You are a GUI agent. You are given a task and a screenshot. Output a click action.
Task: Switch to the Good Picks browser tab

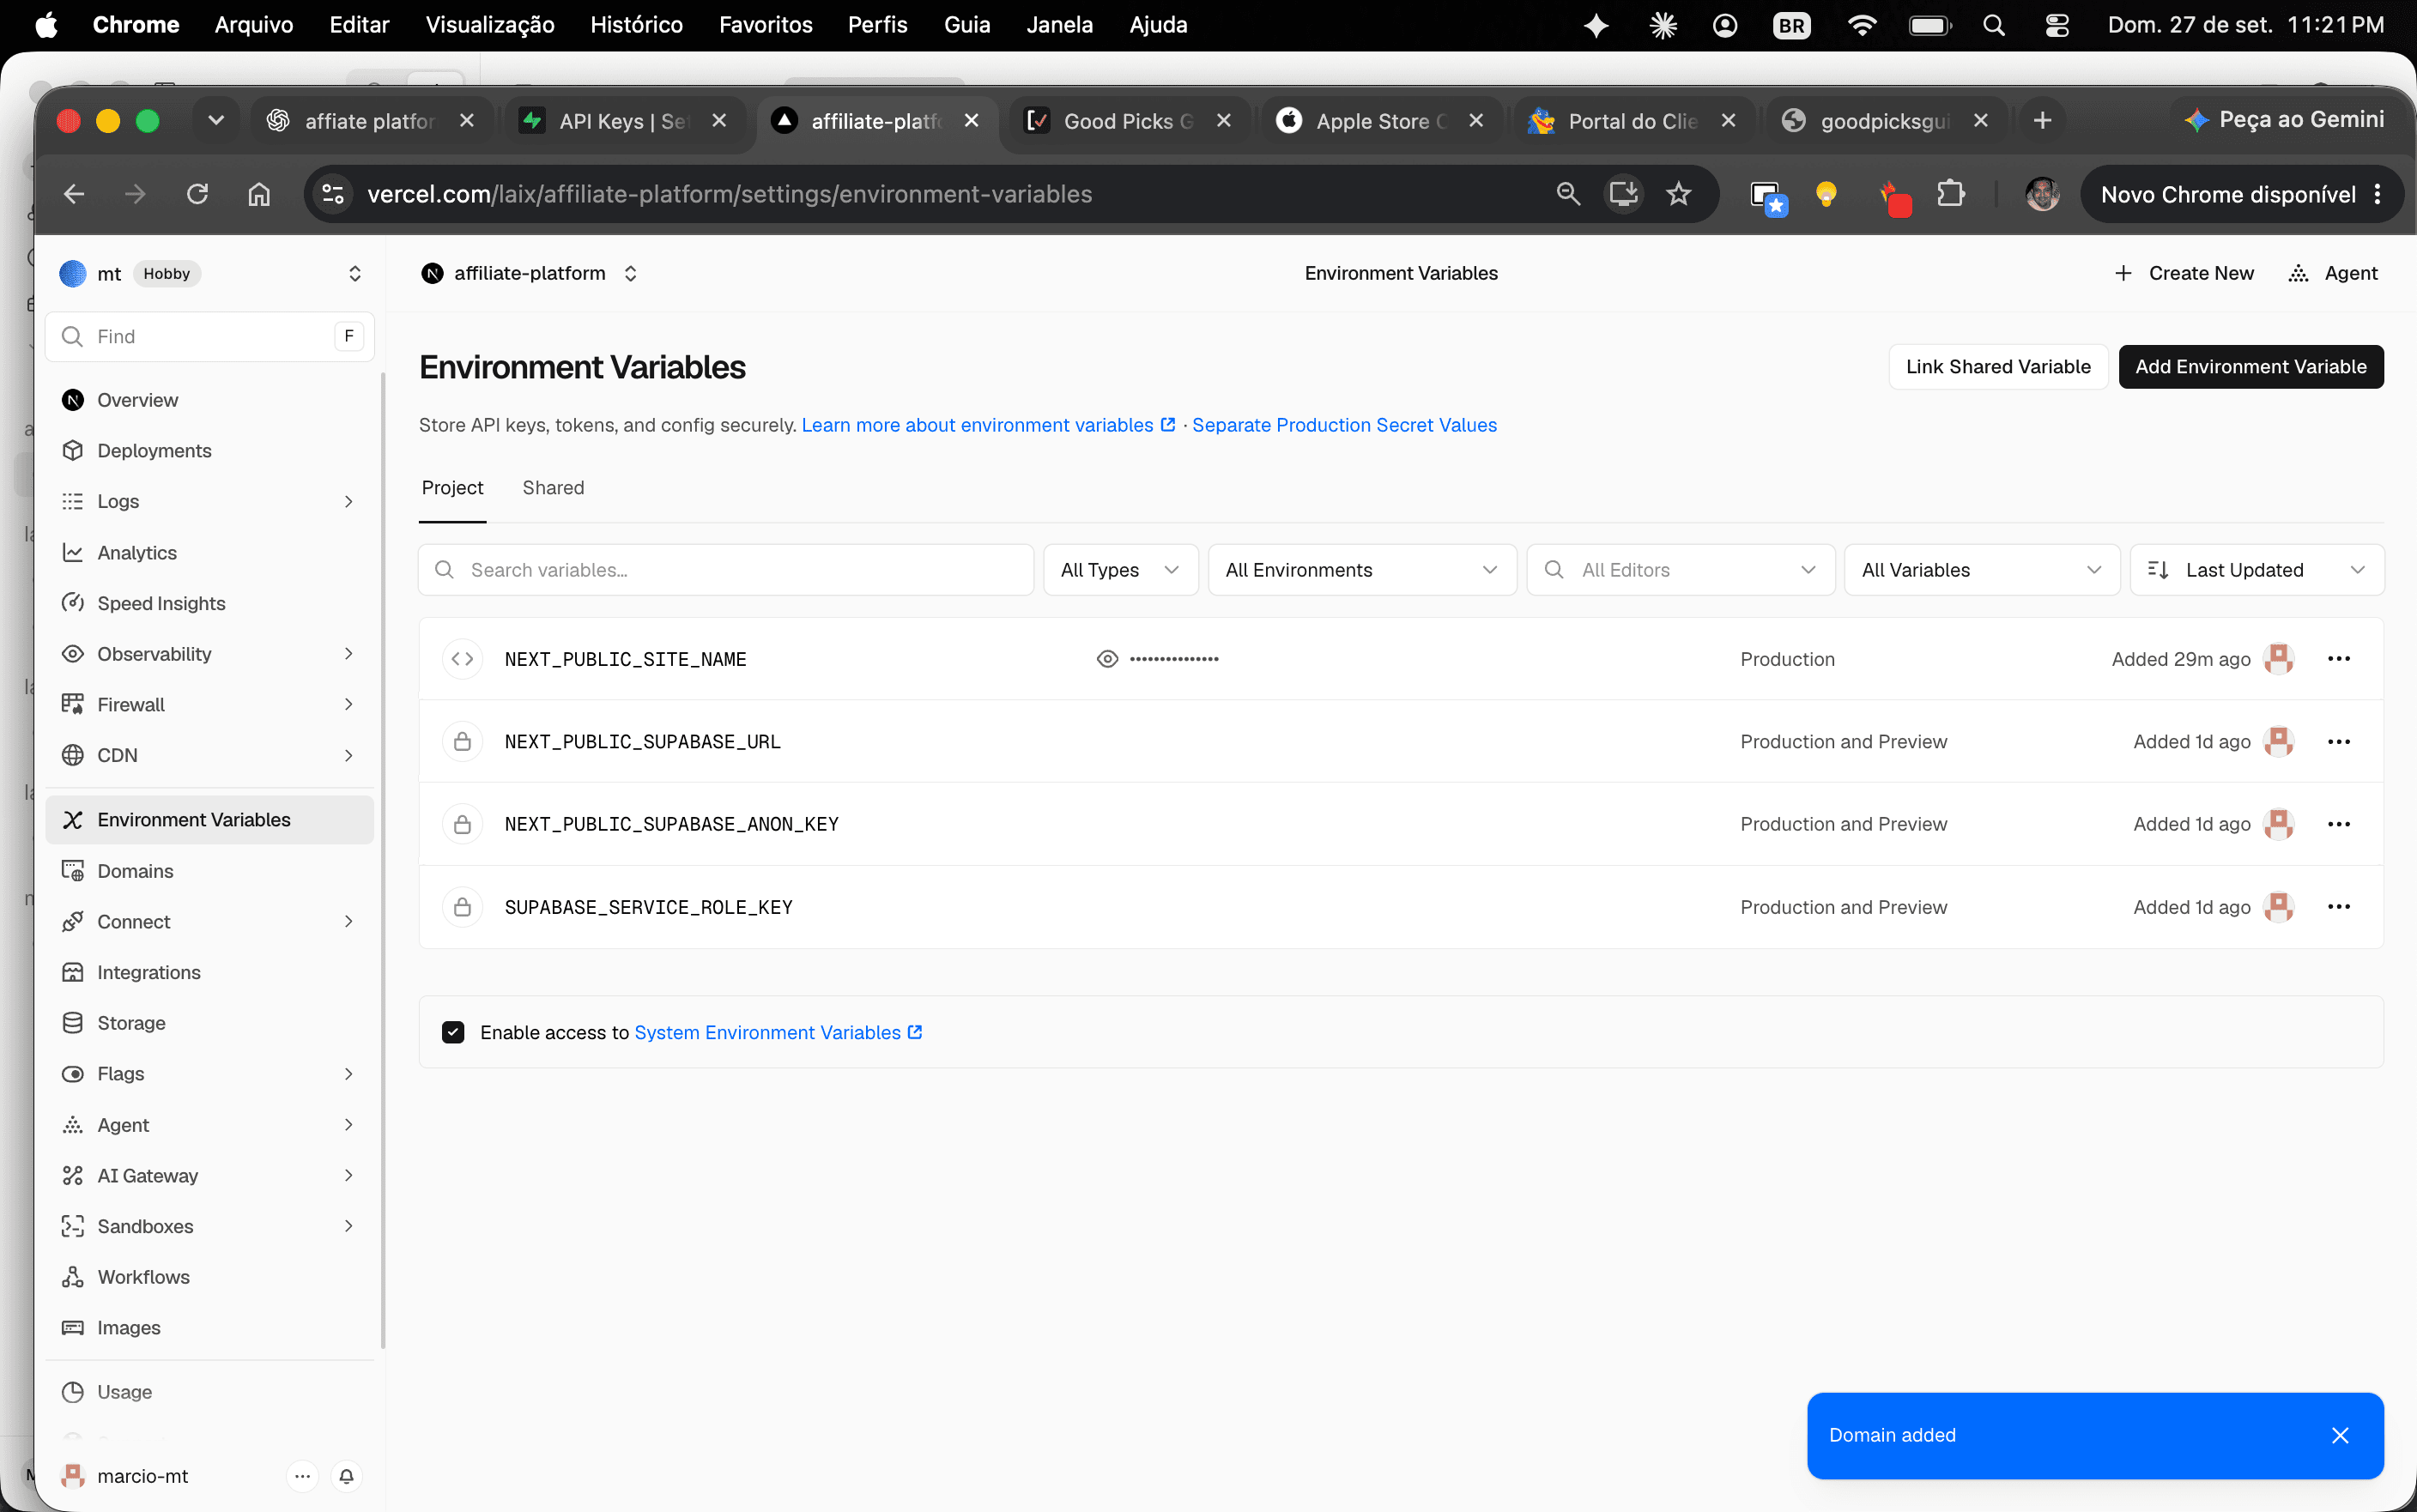click(x=1129, y=121)
